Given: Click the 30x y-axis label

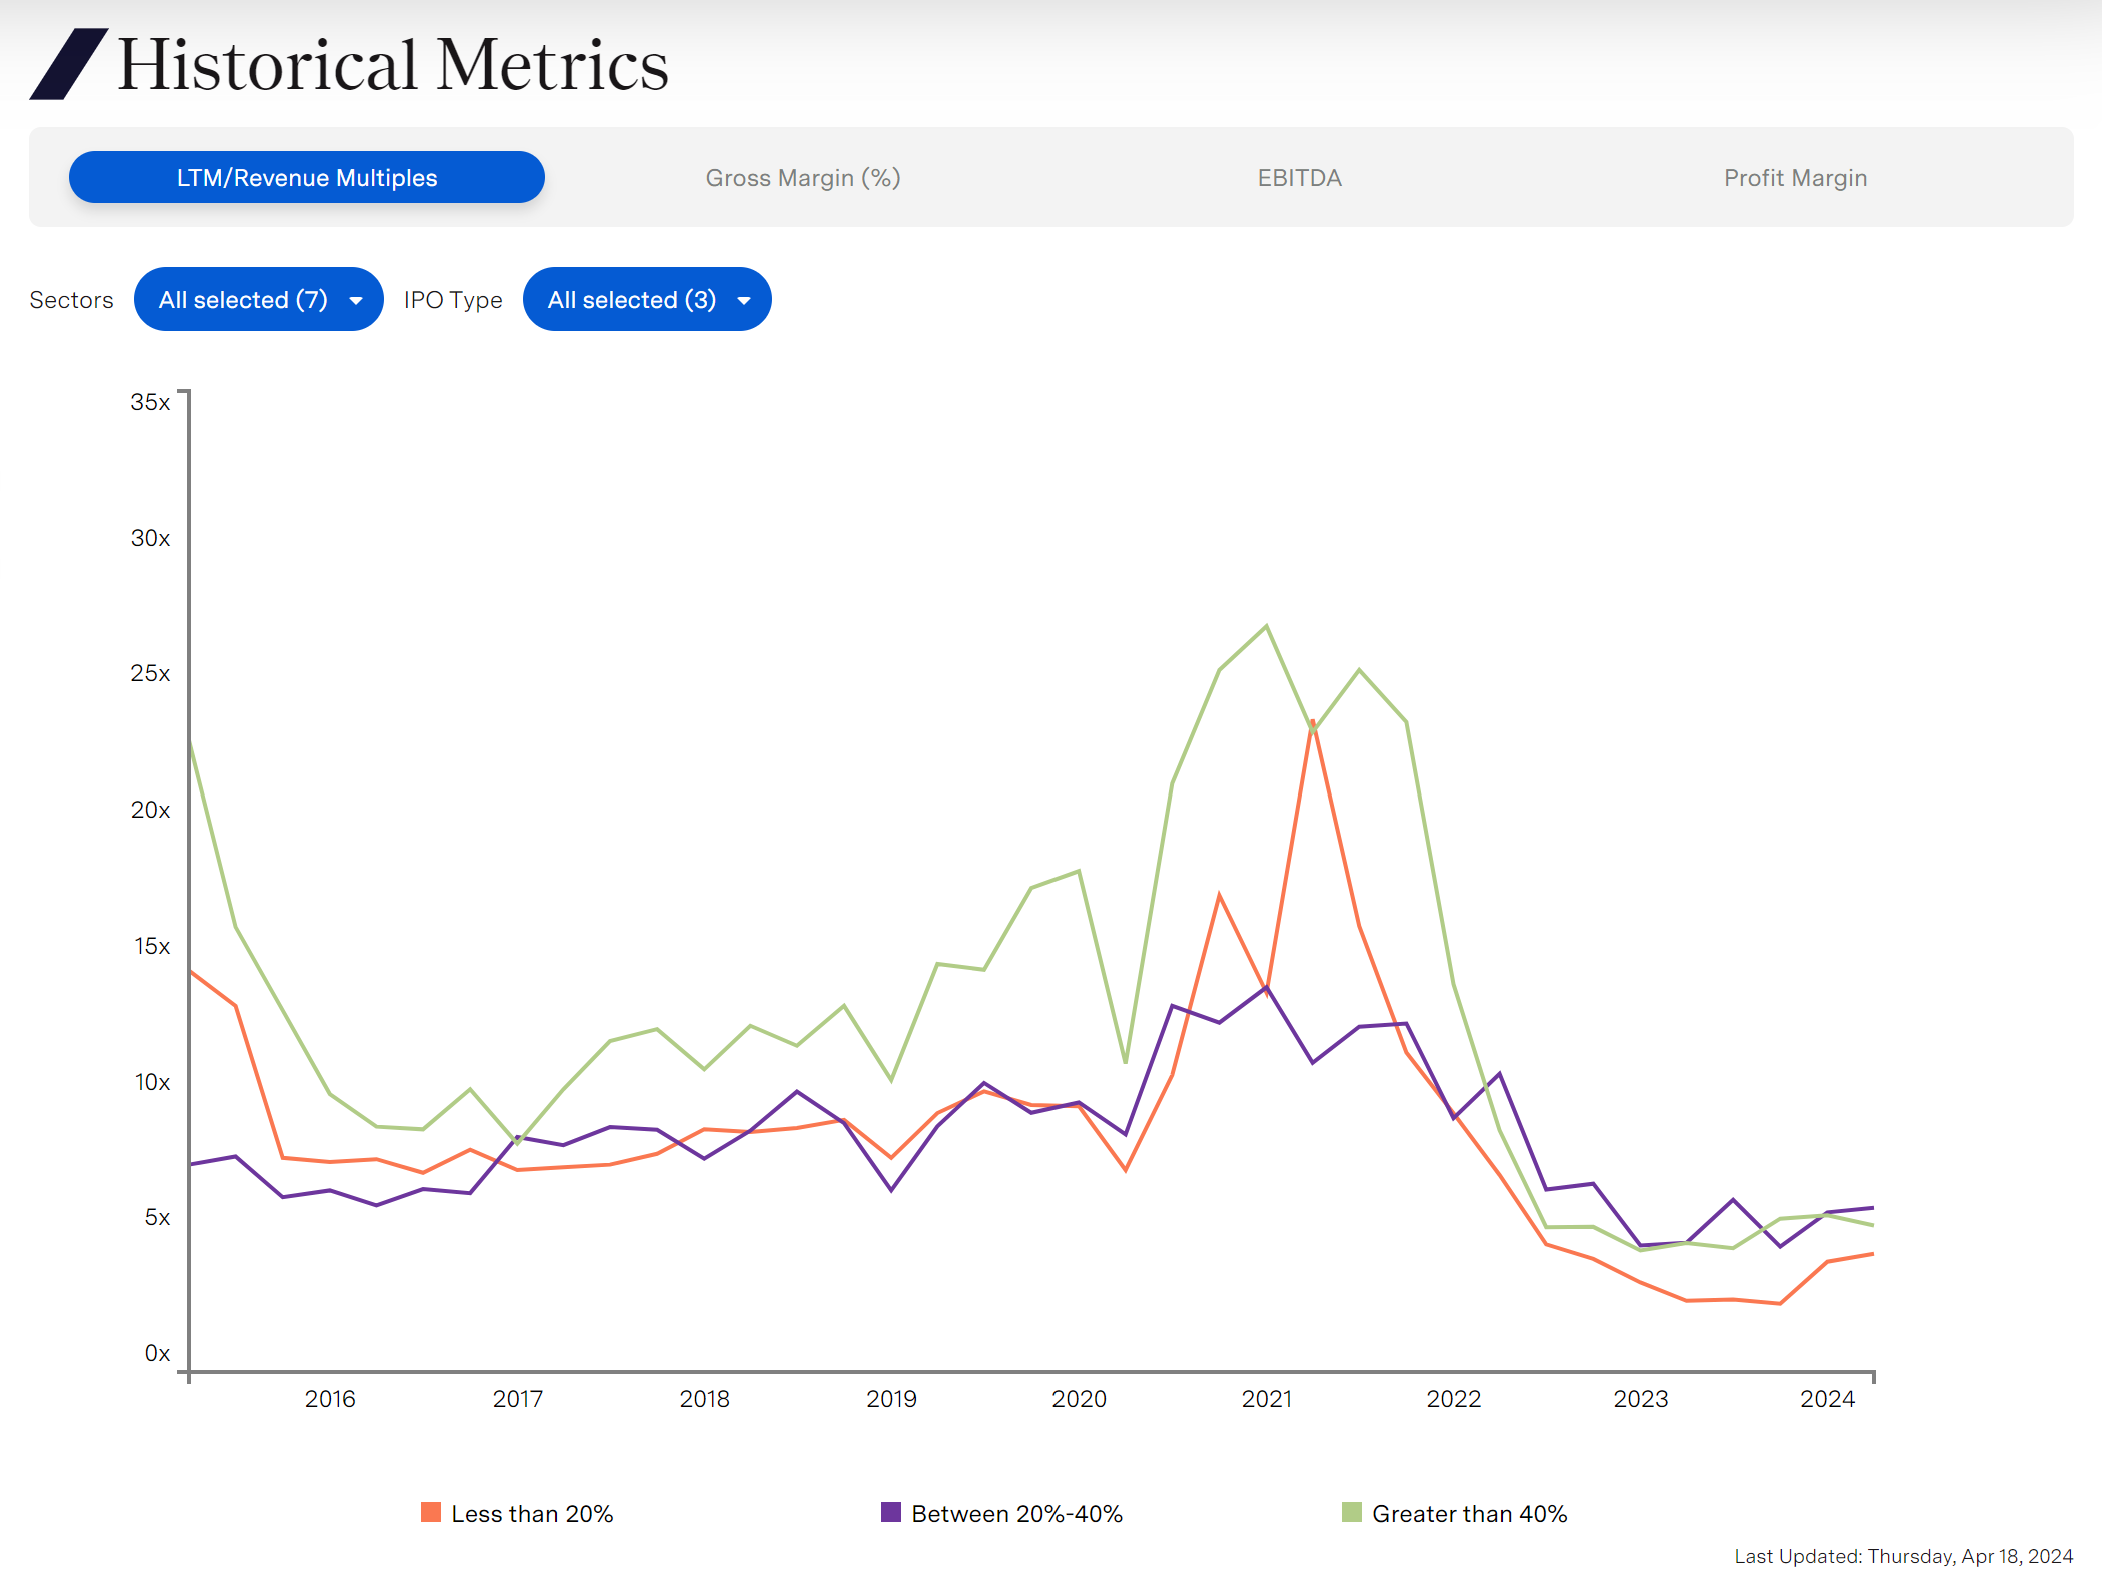Looking at the screenshot, I should pyautogui.click(x=150, y=538).
